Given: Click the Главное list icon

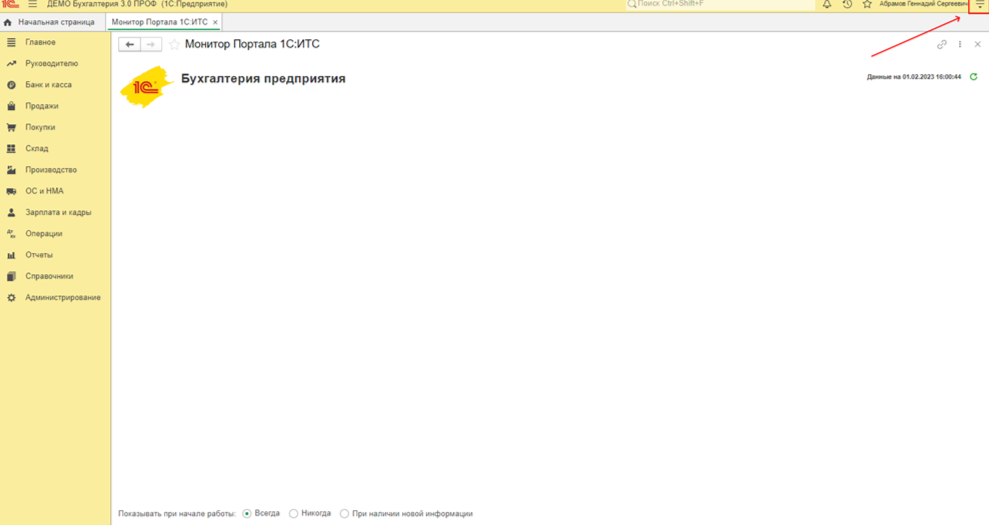Looking at the screenshot, I should click(x=11, y=42).
